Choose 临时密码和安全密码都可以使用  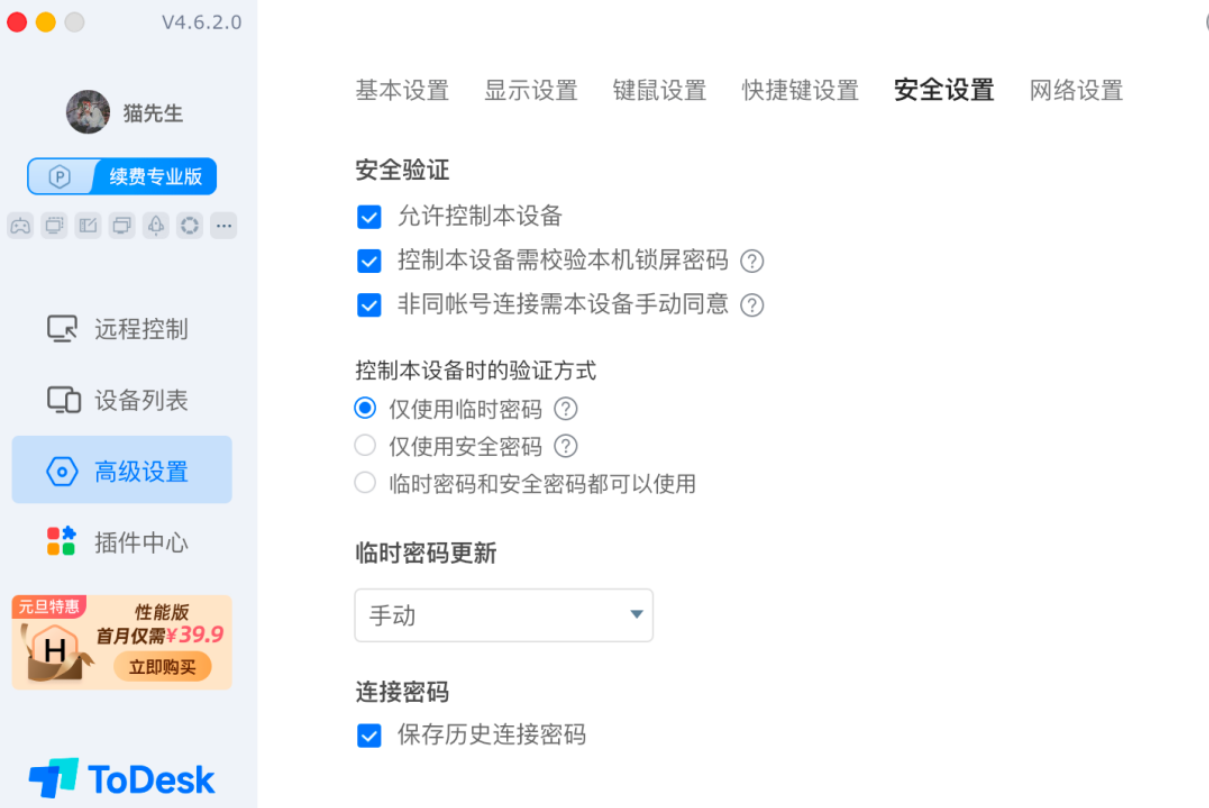tap(365, 483)
